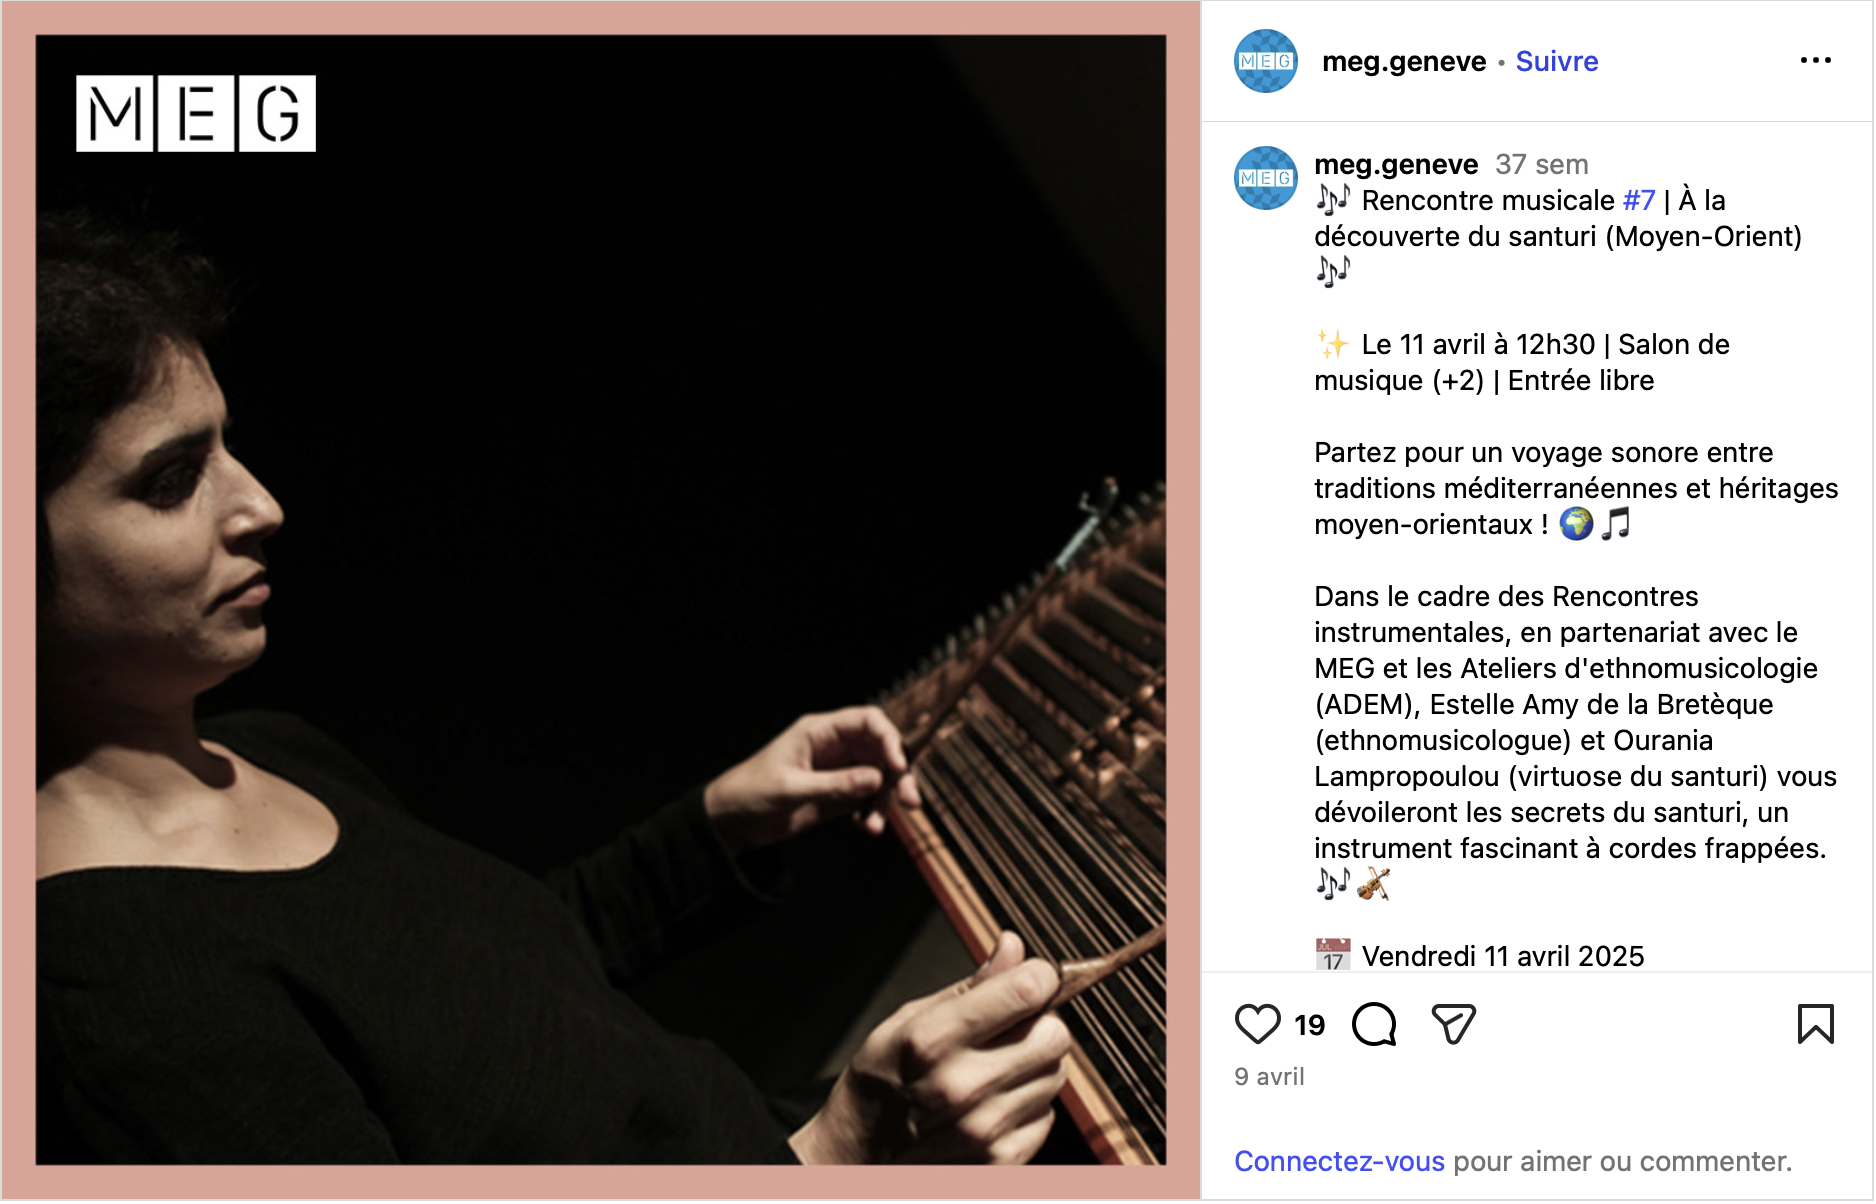Open the santuri player photo
The image size is (1876, 1204).
[601, 600]
